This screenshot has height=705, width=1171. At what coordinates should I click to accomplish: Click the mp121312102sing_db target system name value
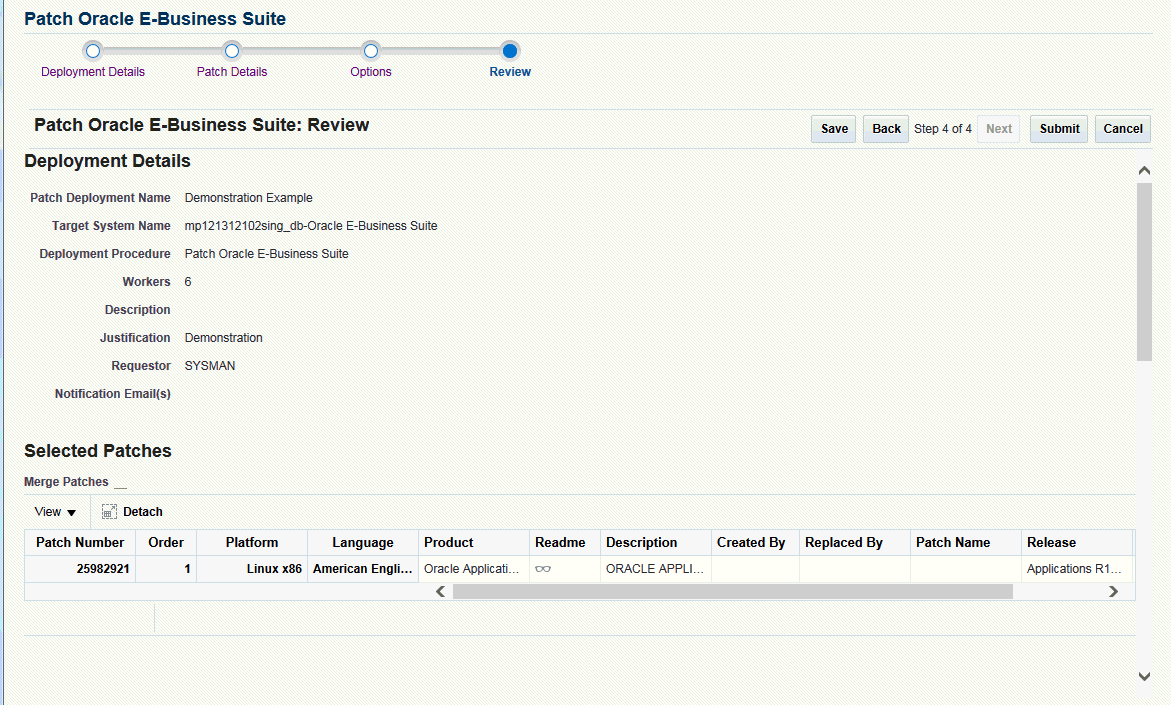coord(311,226)
